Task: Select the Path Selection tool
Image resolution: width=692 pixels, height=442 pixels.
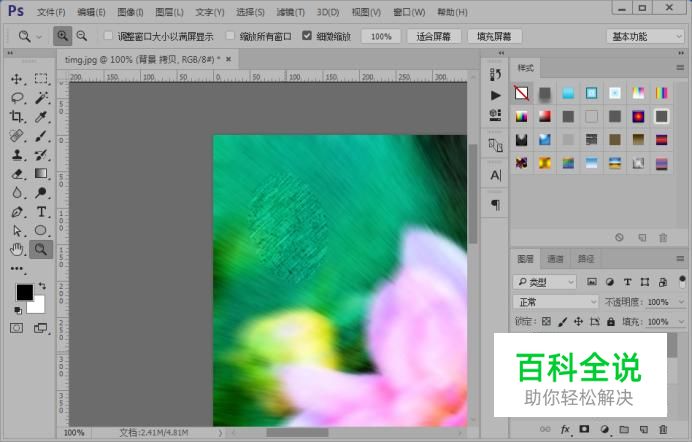Action: pyautogui.click(x=17, y=230)
